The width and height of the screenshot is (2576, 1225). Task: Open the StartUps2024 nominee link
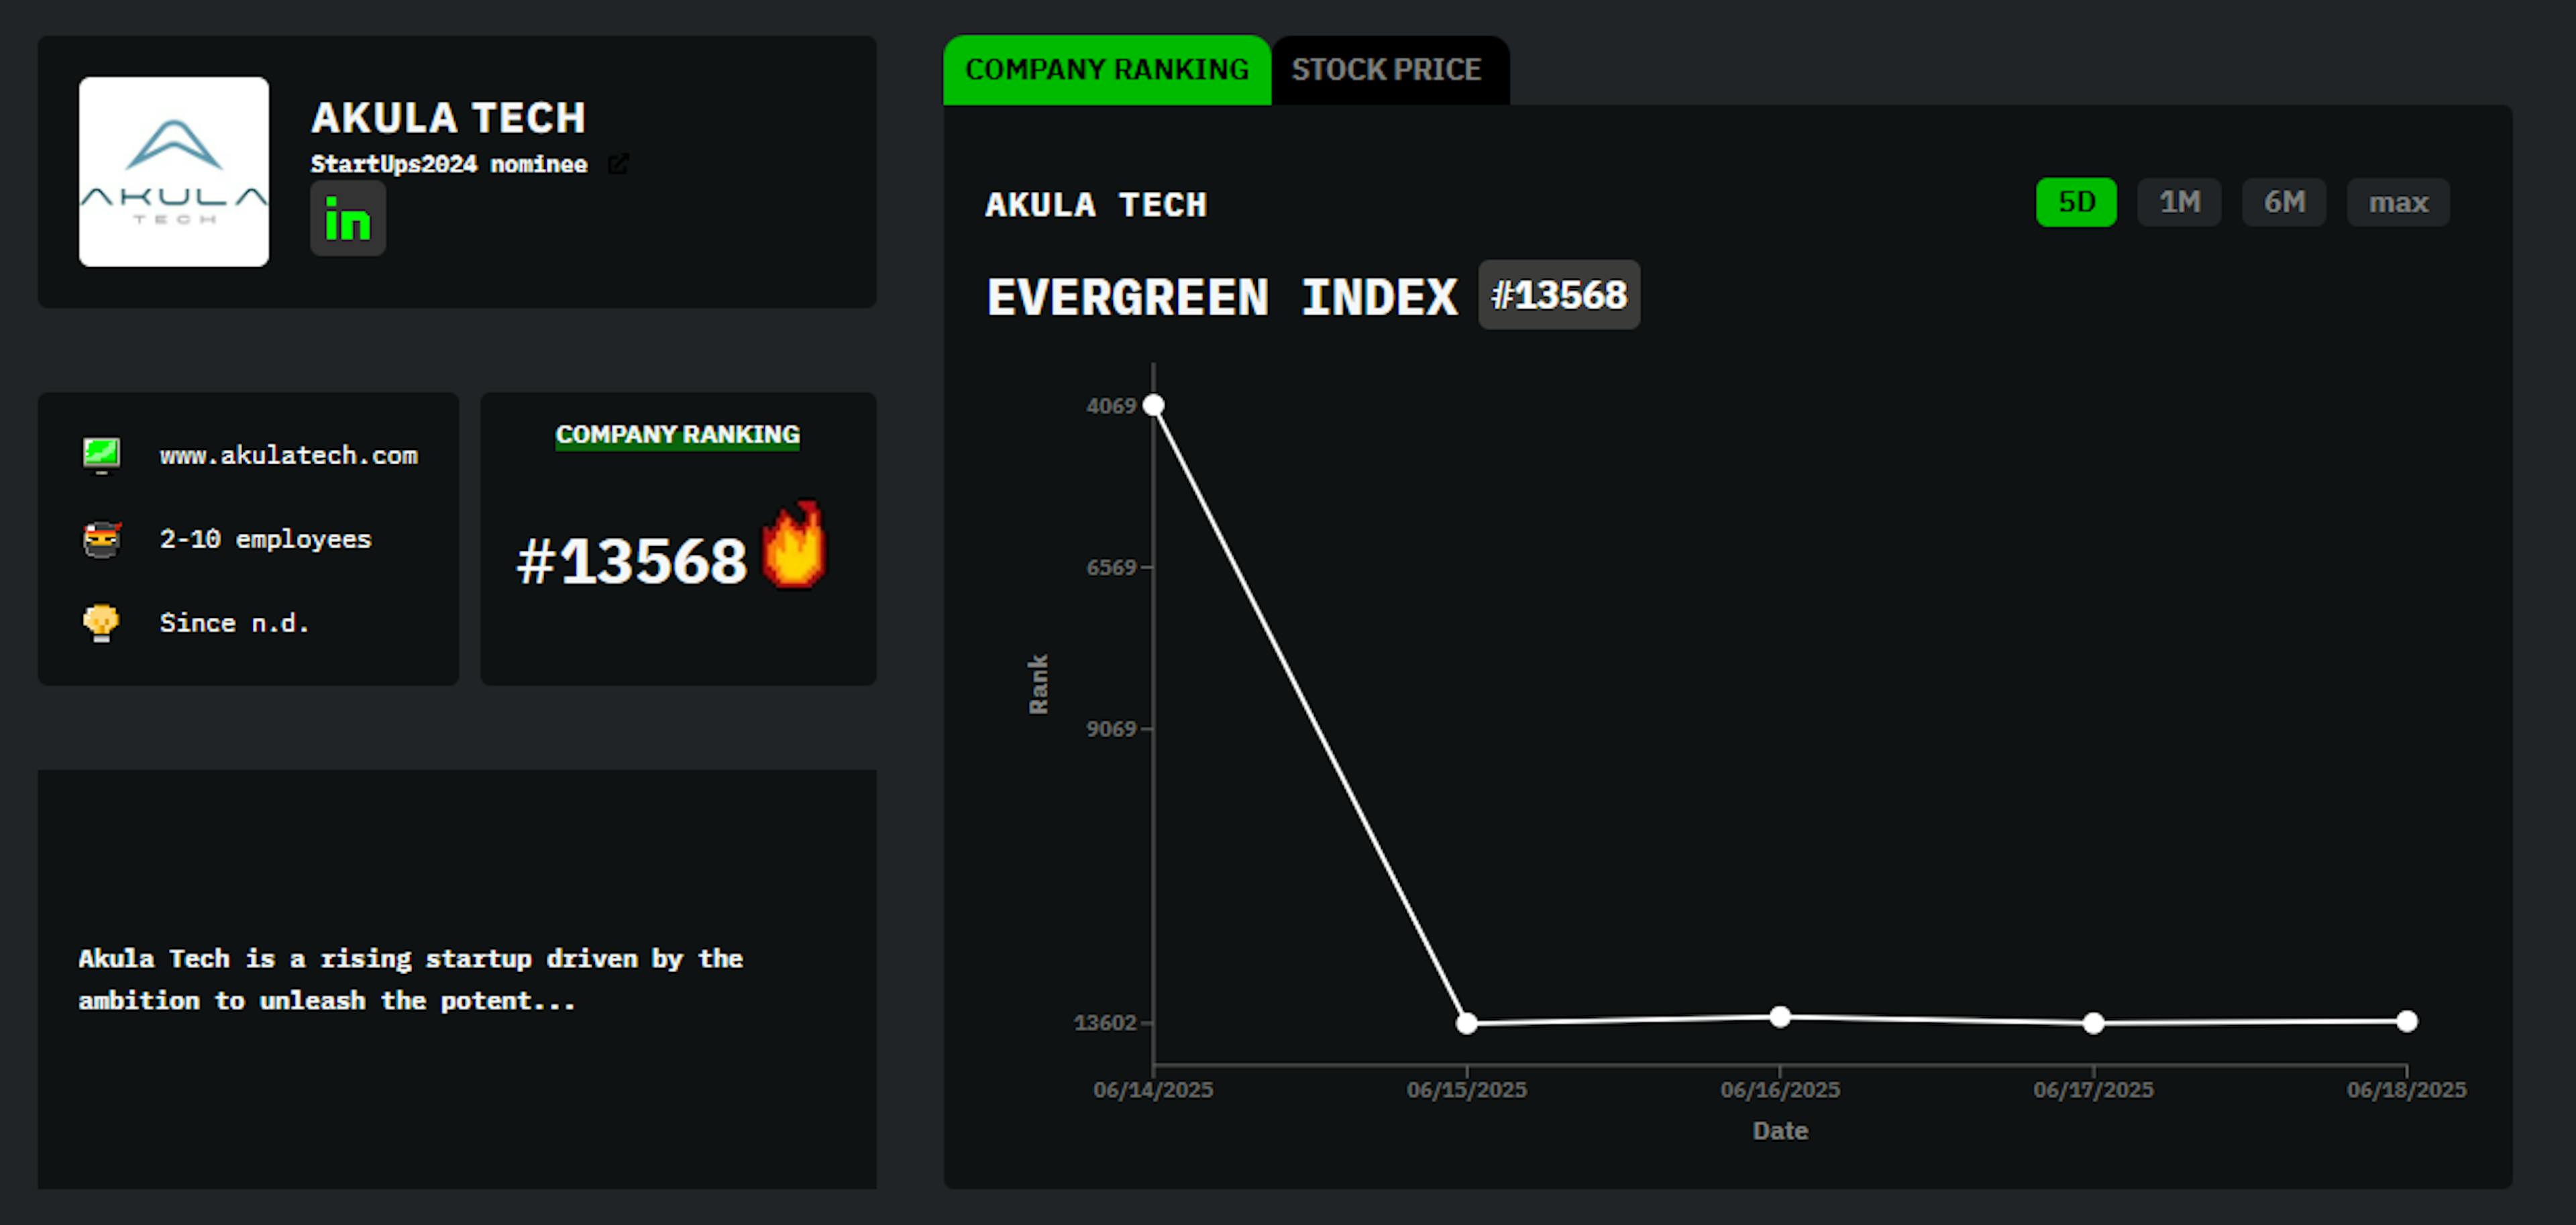pos(449,164)
